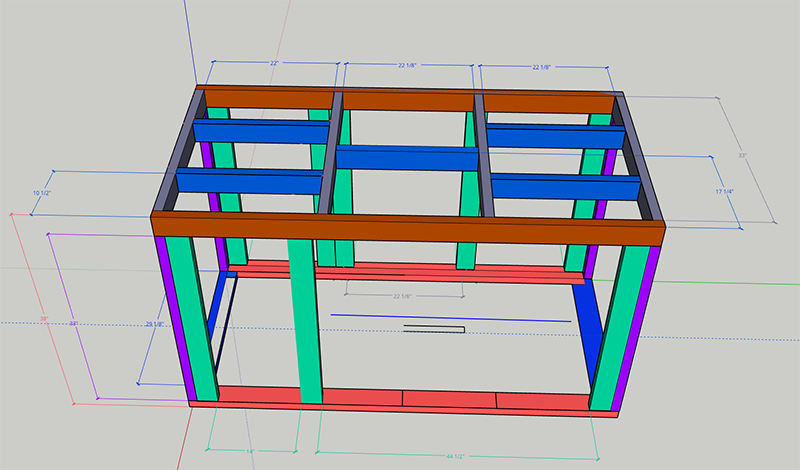Viewport: 800px width, 470px height.
Task: Click the gray 22 1/8" label under frame
Action: [x=402, y=296]
